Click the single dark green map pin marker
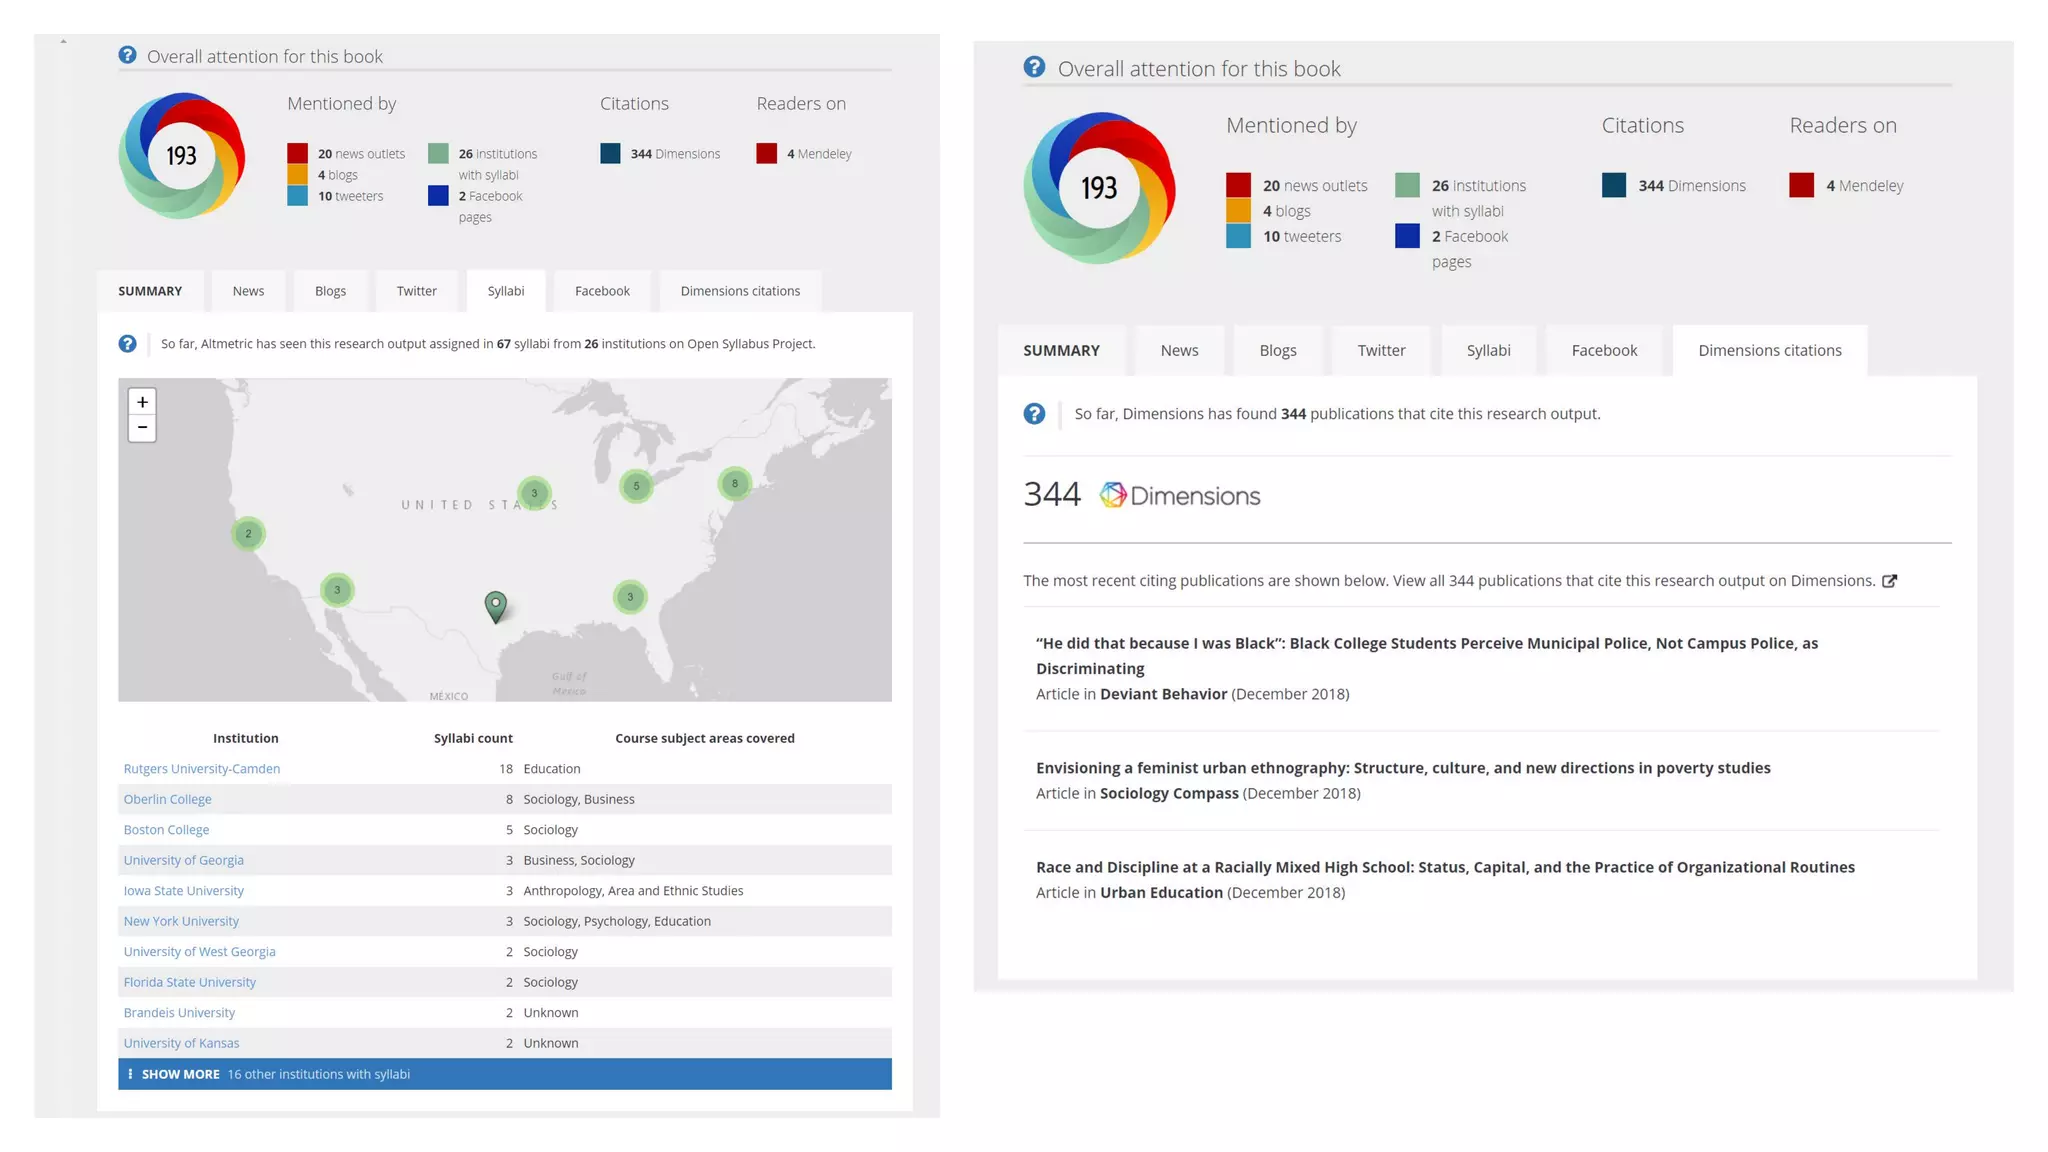The image size is (2048, 1152). [495, 605]
